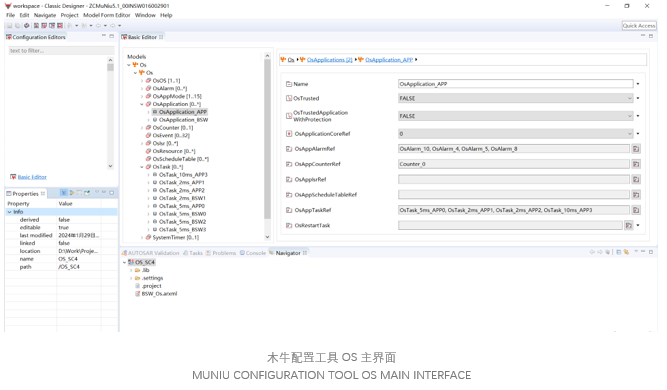Expand the OsCounter [0..1] tree node
The height and width of the screenshot is (390, 667).
point(142,128)
